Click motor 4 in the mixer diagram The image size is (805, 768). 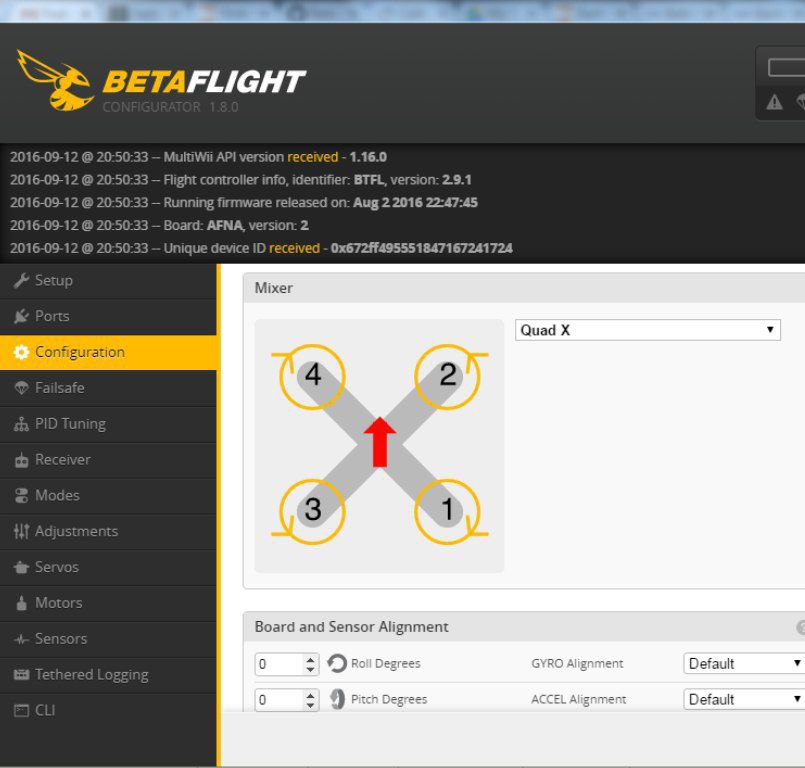pyautogui.click(x=313, y=376)
